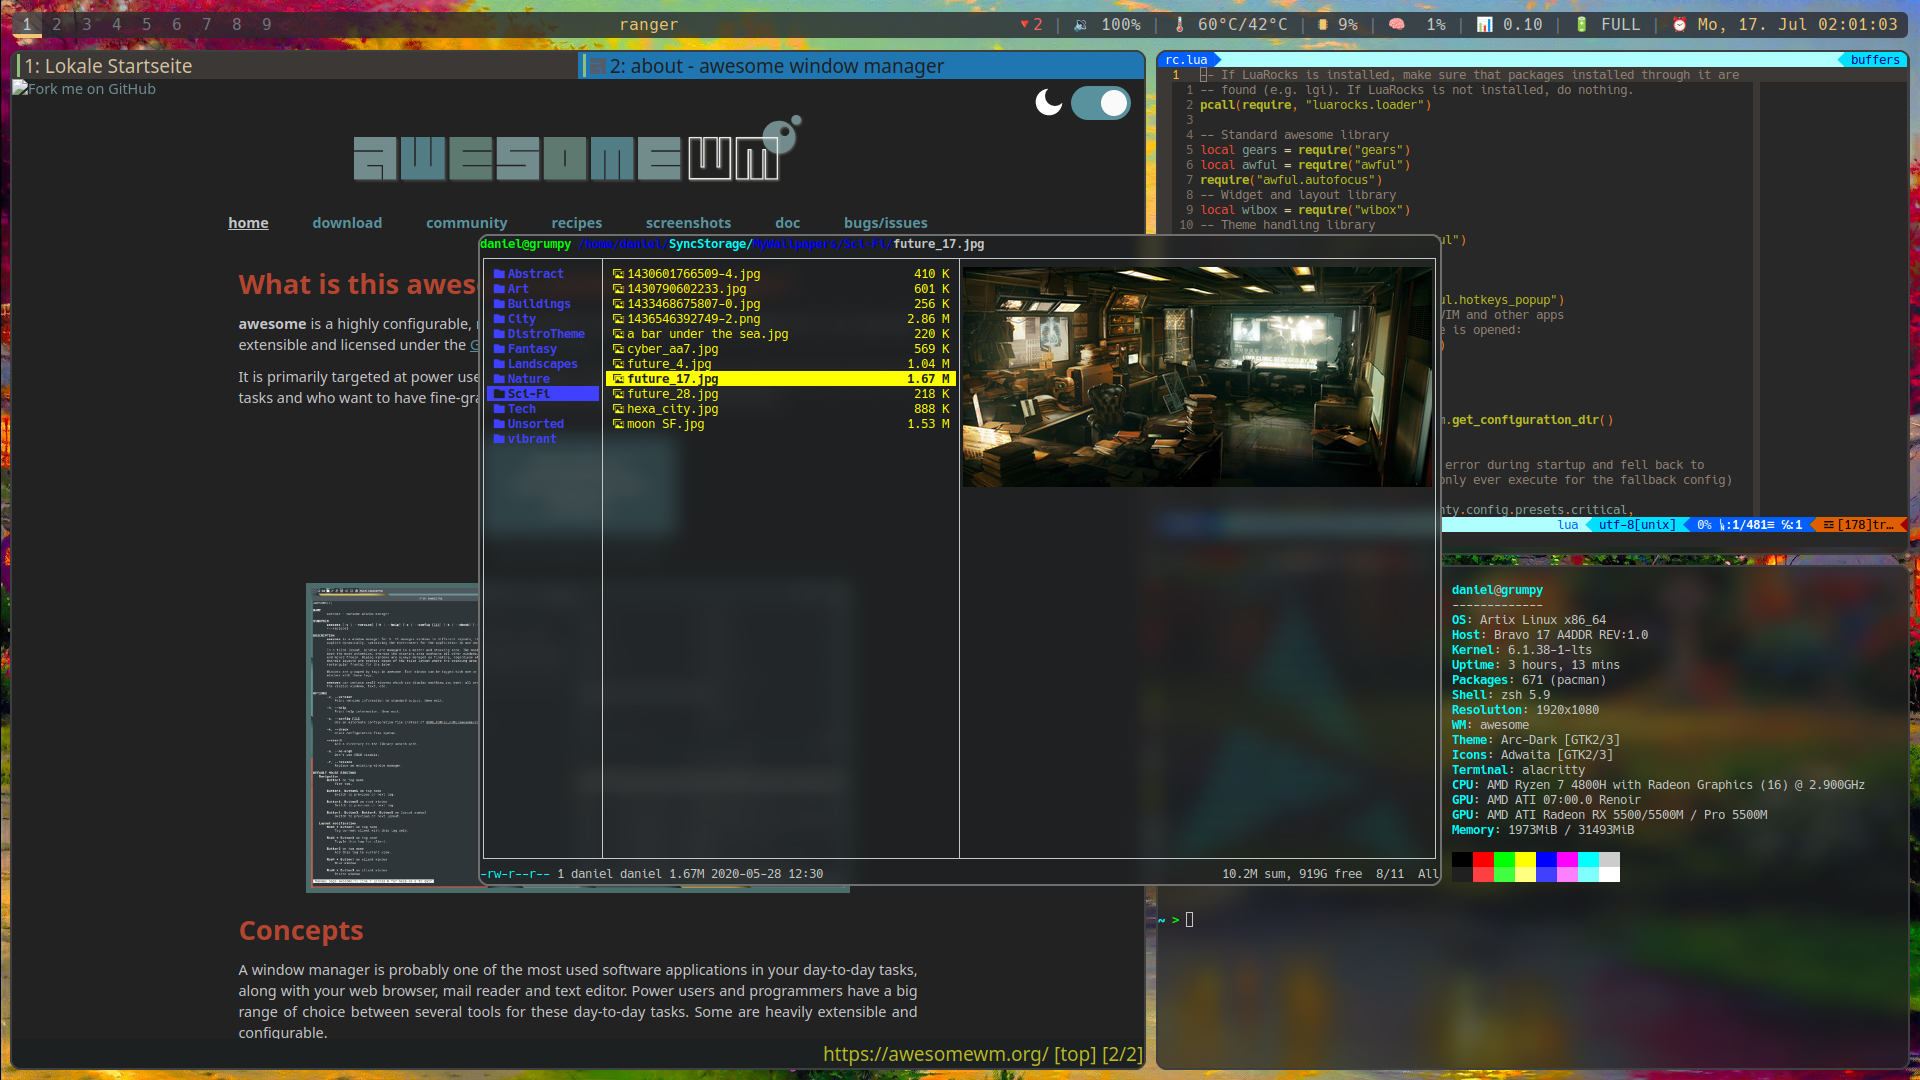1920x1080 pixels.
Task: Click the brain memory usage icon
Action: [x=1397, y=25]
